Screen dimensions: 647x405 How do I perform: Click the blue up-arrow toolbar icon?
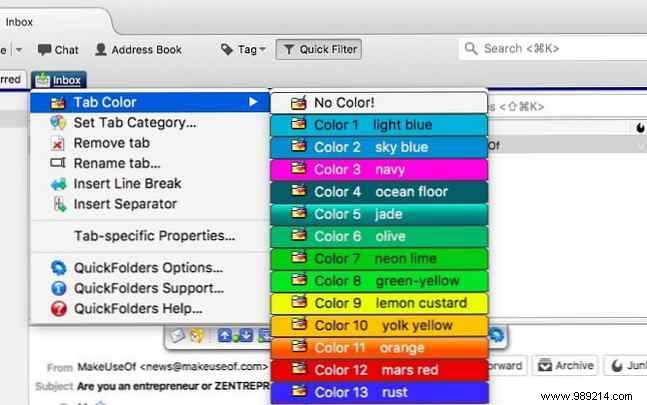[225, 335]
